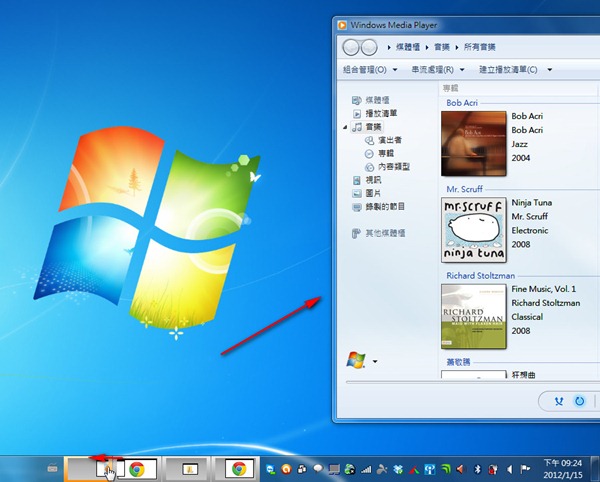Select the Richard Stoltzman album cover
The height and width of the screenshot is (482, 600).
pyautogui.click(x=474, y=316)
